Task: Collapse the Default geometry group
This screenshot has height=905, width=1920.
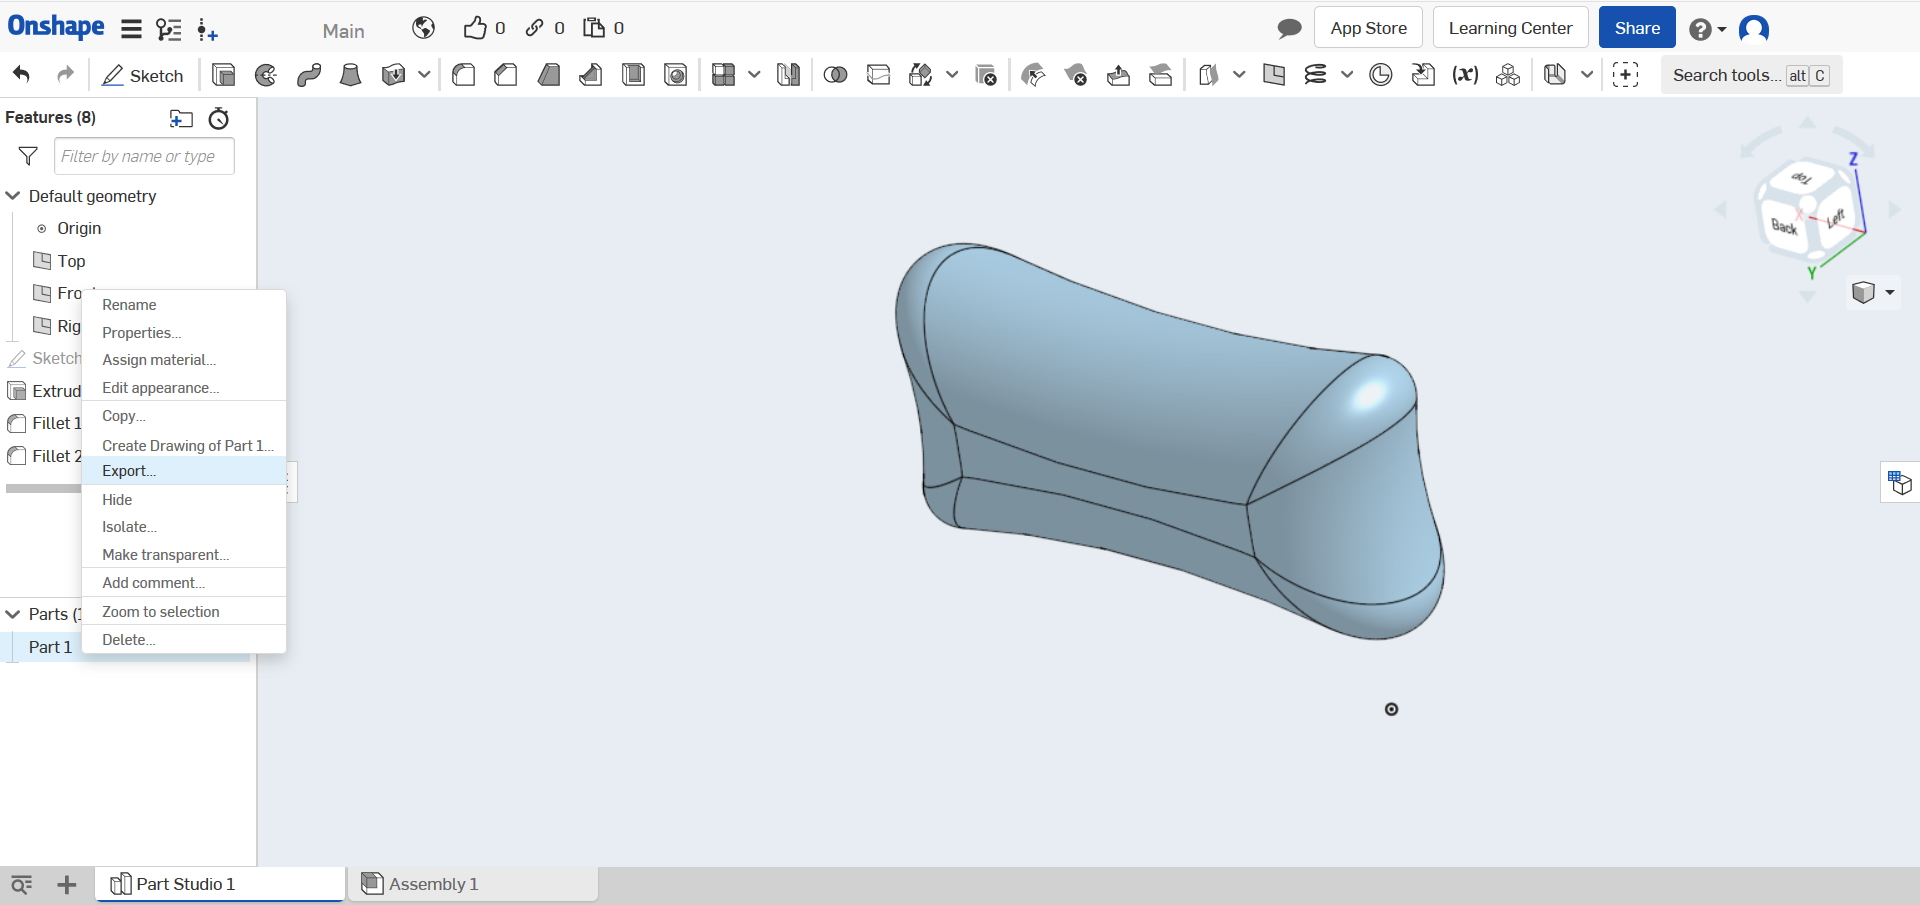Action: [x=13, y=196]
